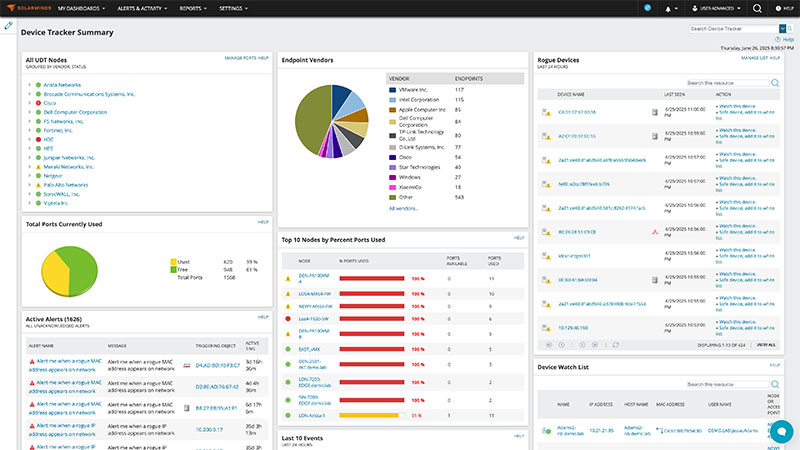Click the yellow Used legend swatch
The width and height of the screenshot is (800, 450).
tap(173, 262)
